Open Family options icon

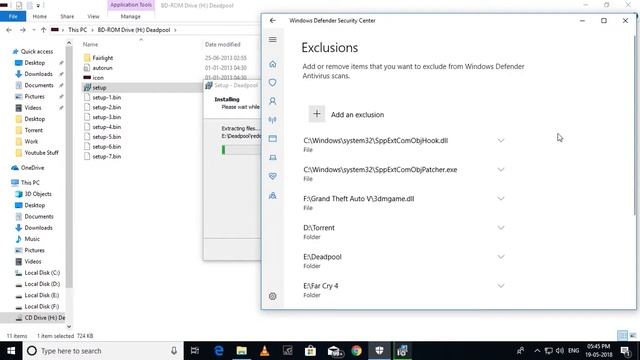tap(273, 196)
